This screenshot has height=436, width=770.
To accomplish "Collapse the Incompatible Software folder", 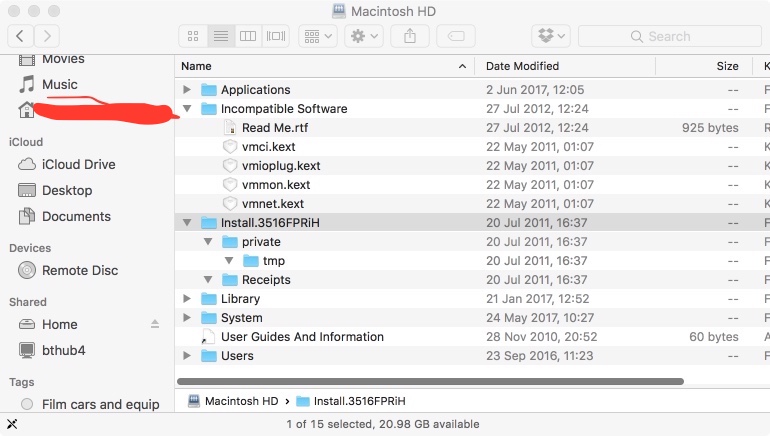I will 187,109.
